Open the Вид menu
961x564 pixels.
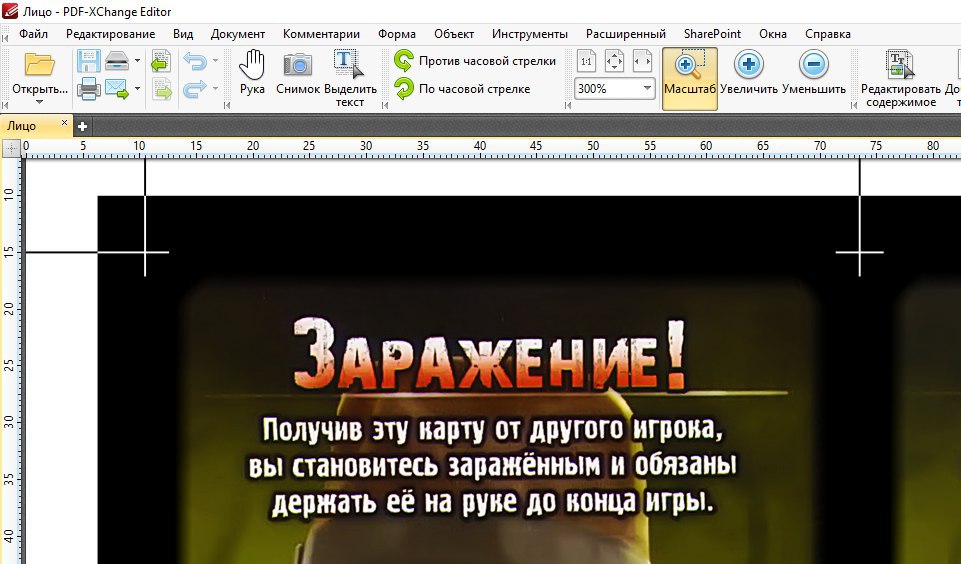[183, 34]
